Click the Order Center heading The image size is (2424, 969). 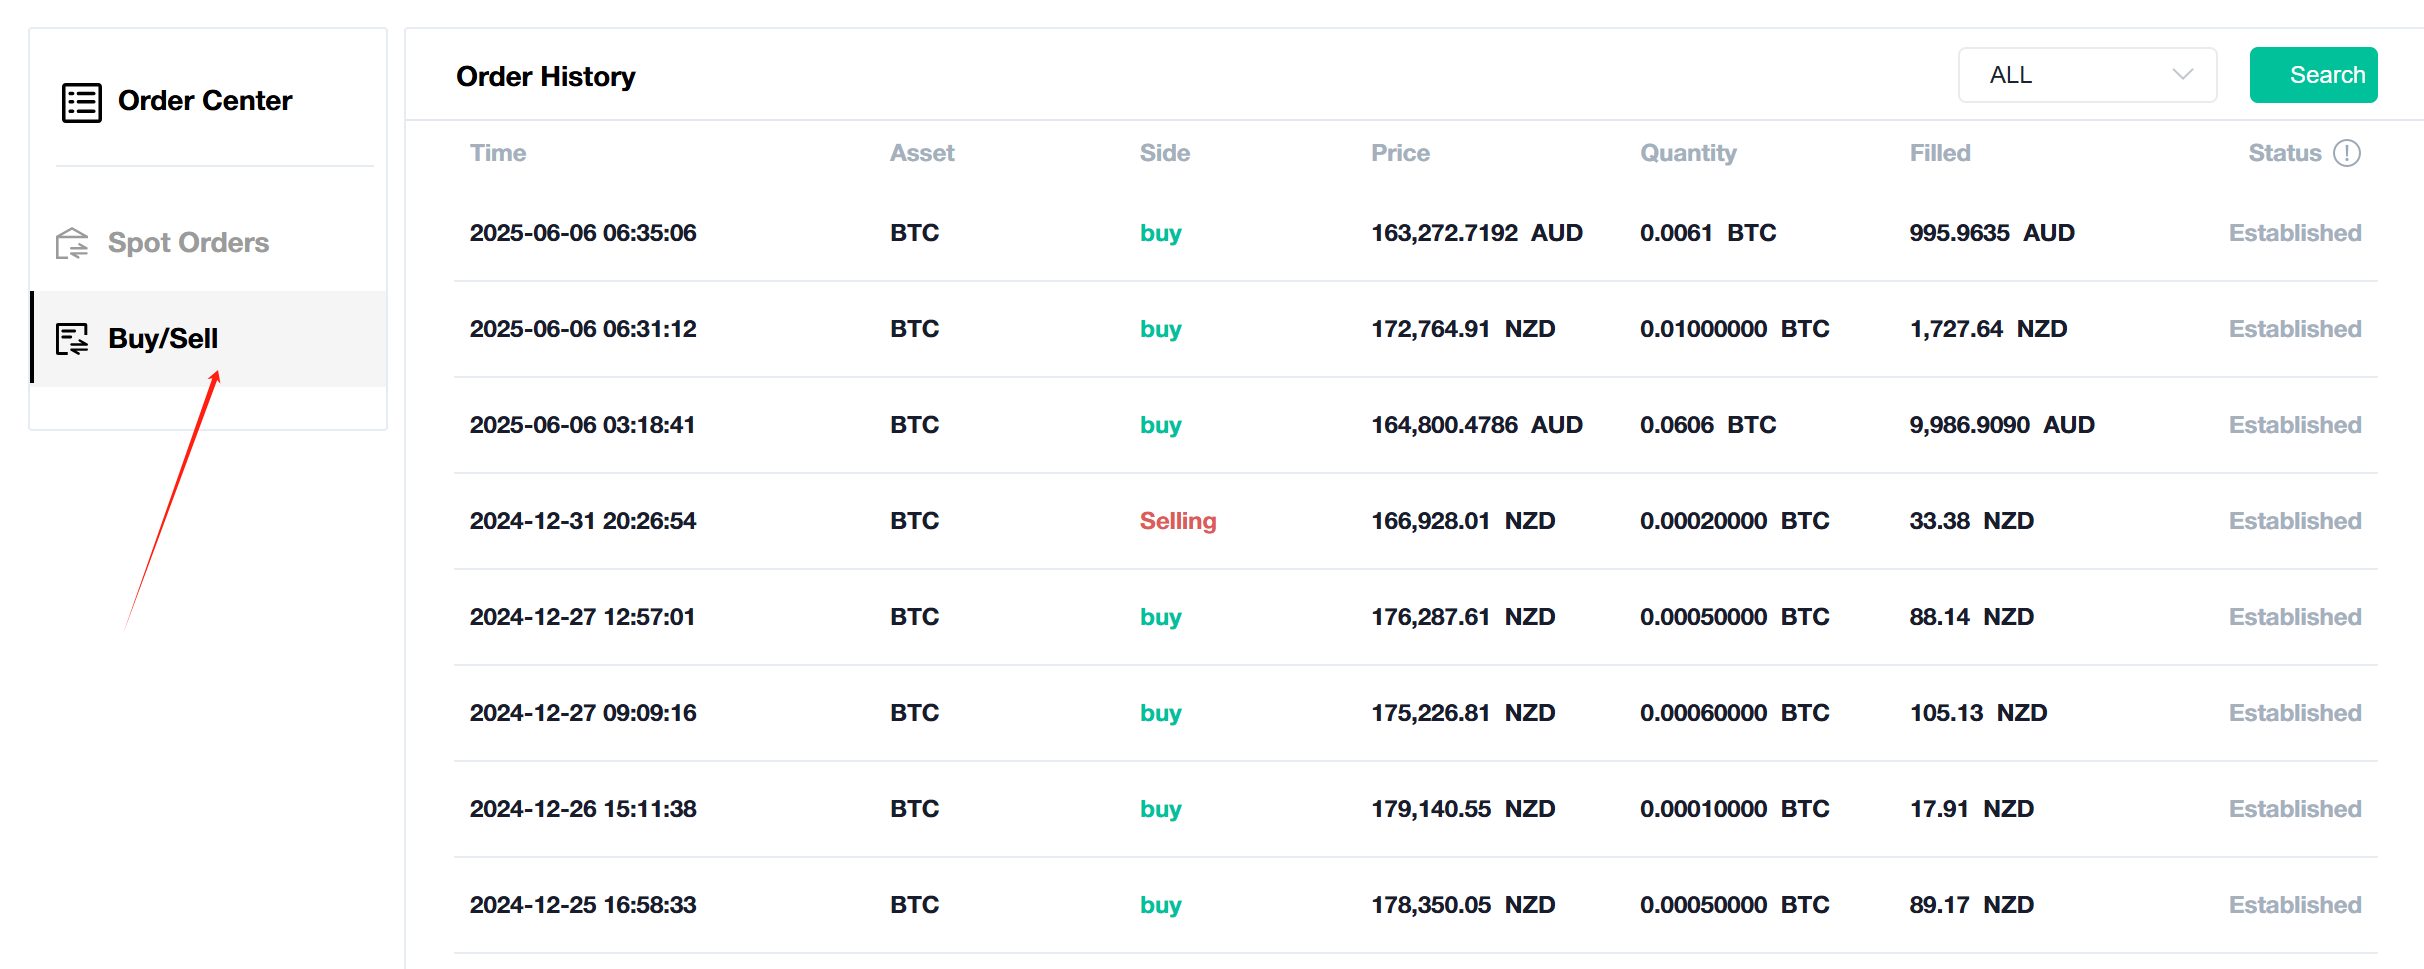coord(205,101)
